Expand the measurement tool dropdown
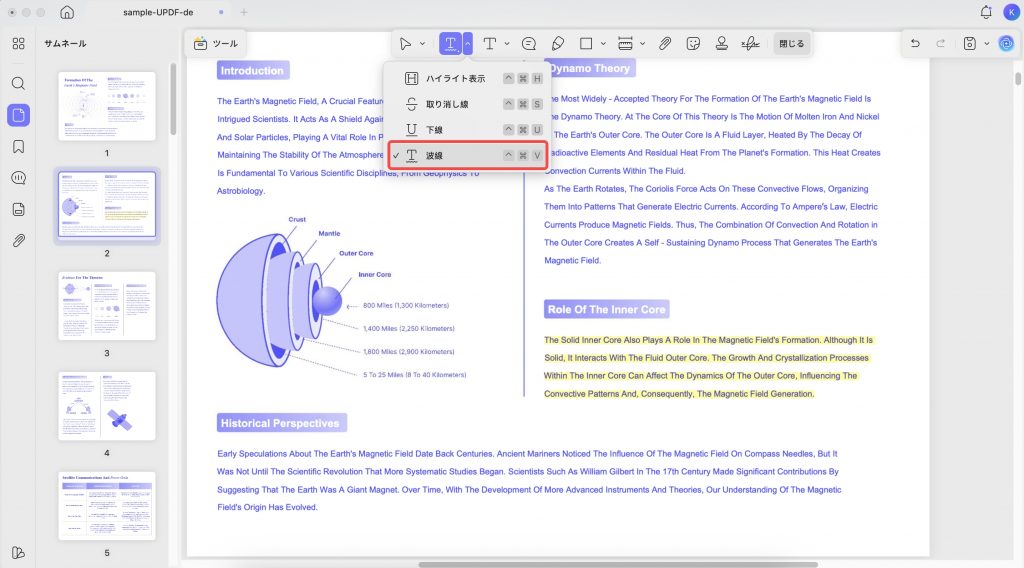Screen dimensions: 1024x568 tap(643, 44)
